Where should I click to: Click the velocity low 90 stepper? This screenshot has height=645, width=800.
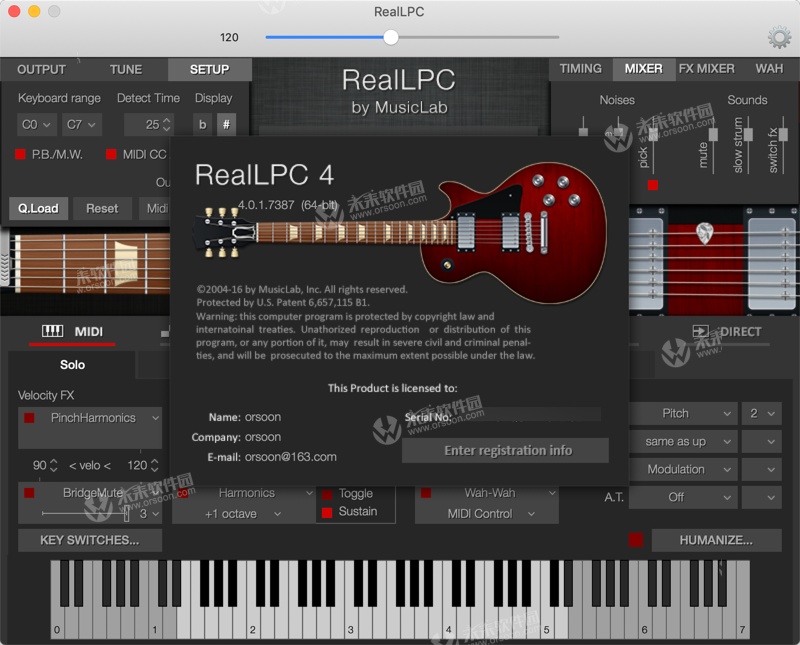click(54, 465)
